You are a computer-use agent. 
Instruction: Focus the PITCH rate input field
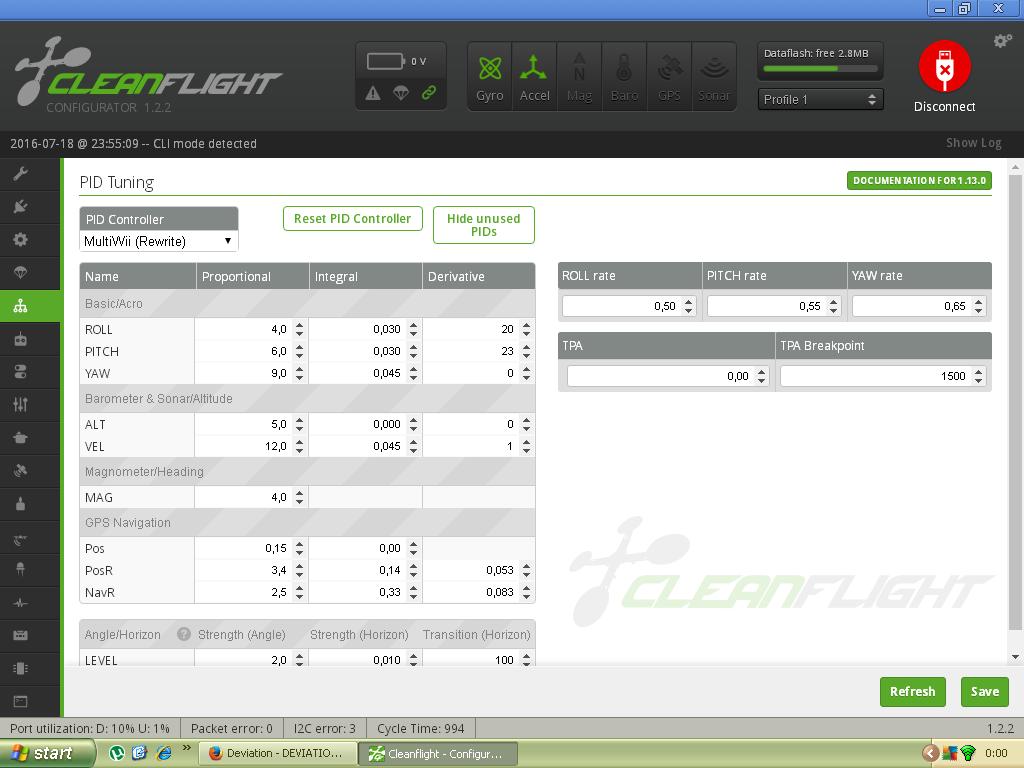[x=774, y=306]
